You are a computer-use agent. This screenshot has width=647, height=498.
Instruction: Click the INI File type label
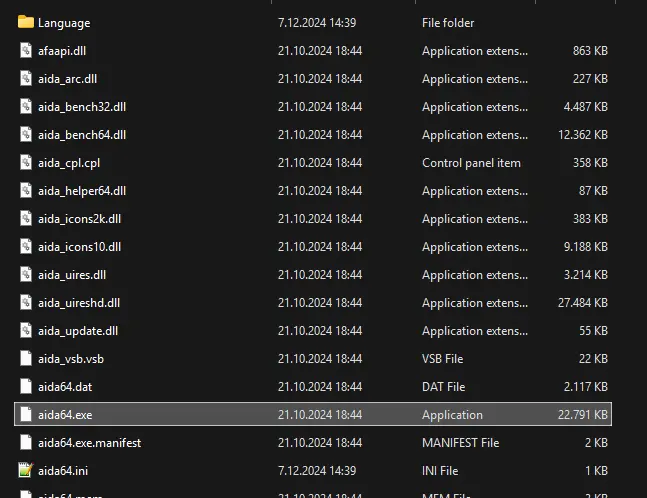tap(440, 471)
